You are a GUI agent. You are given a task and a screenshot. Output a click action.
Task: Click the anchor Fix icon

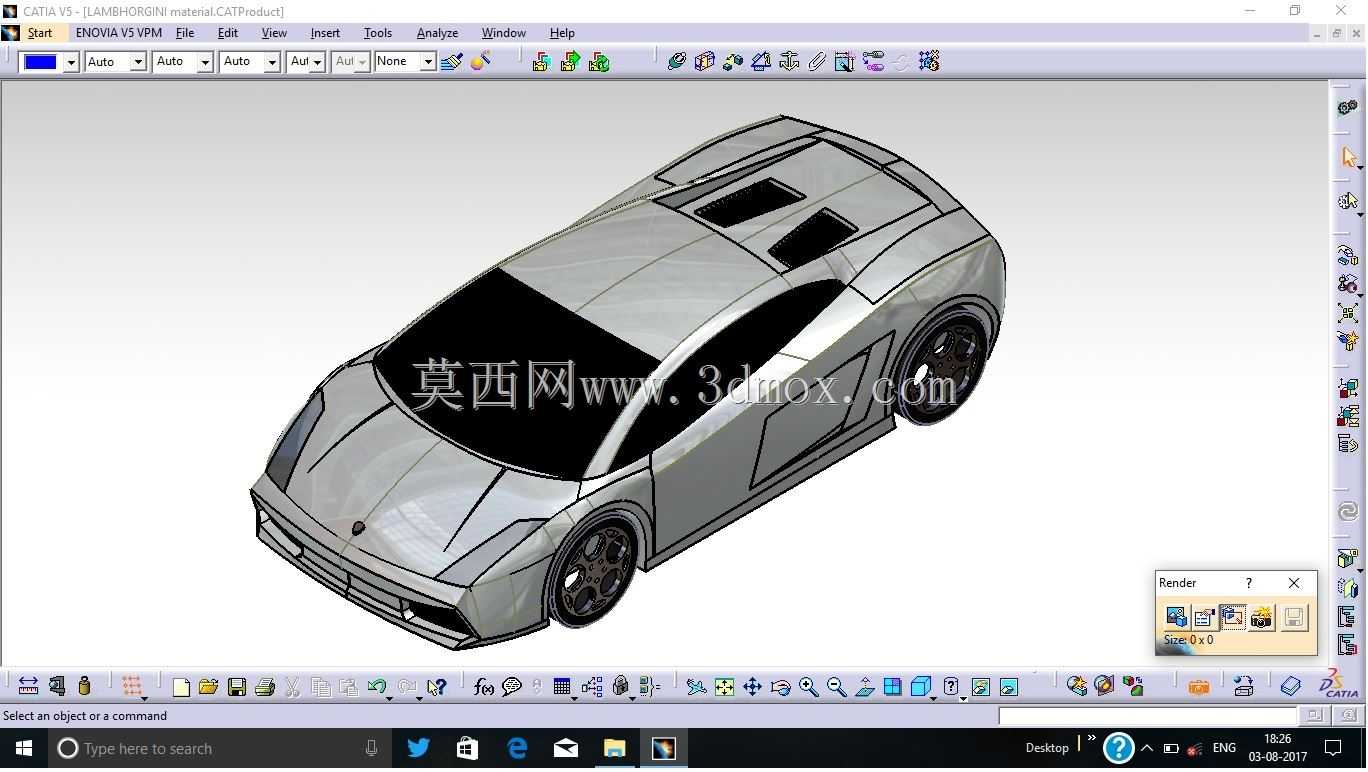point(789,62)
